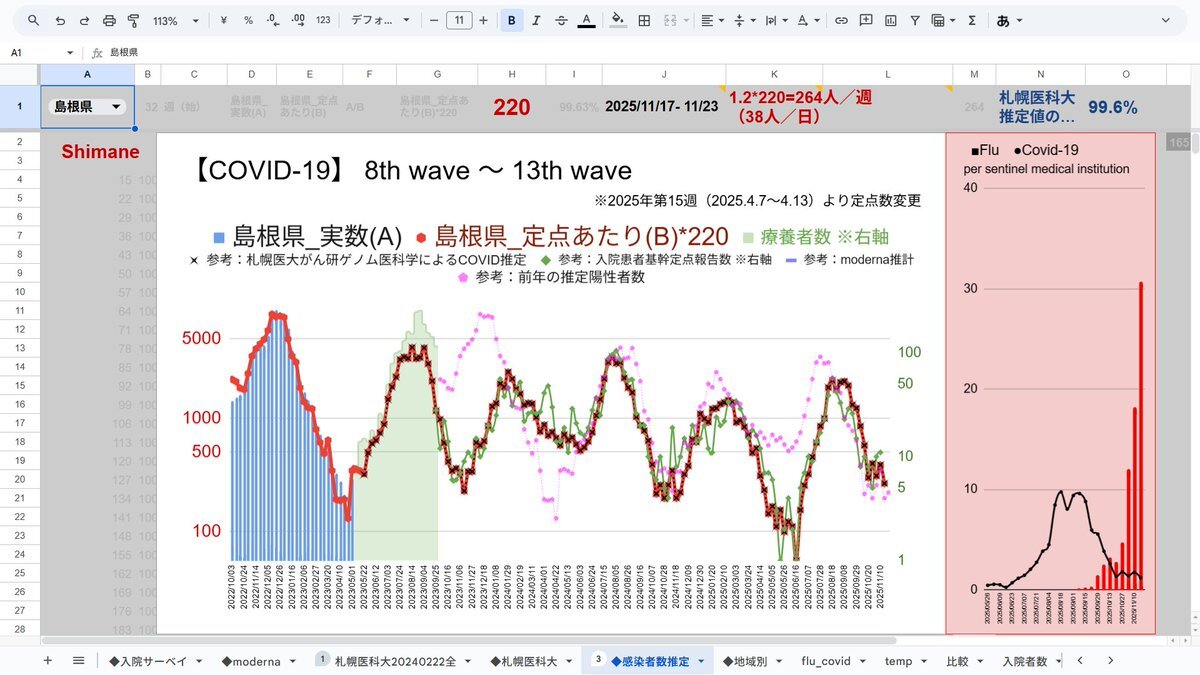Toggle bold formatting
This screenshot has height=675, width=1200.
click(512, 20)
